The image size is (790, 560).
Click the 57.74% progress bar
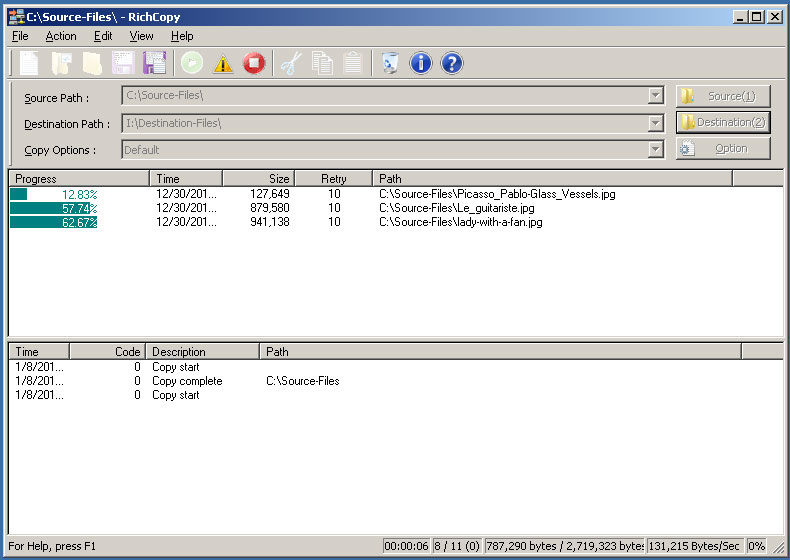(x=53, y=208)
